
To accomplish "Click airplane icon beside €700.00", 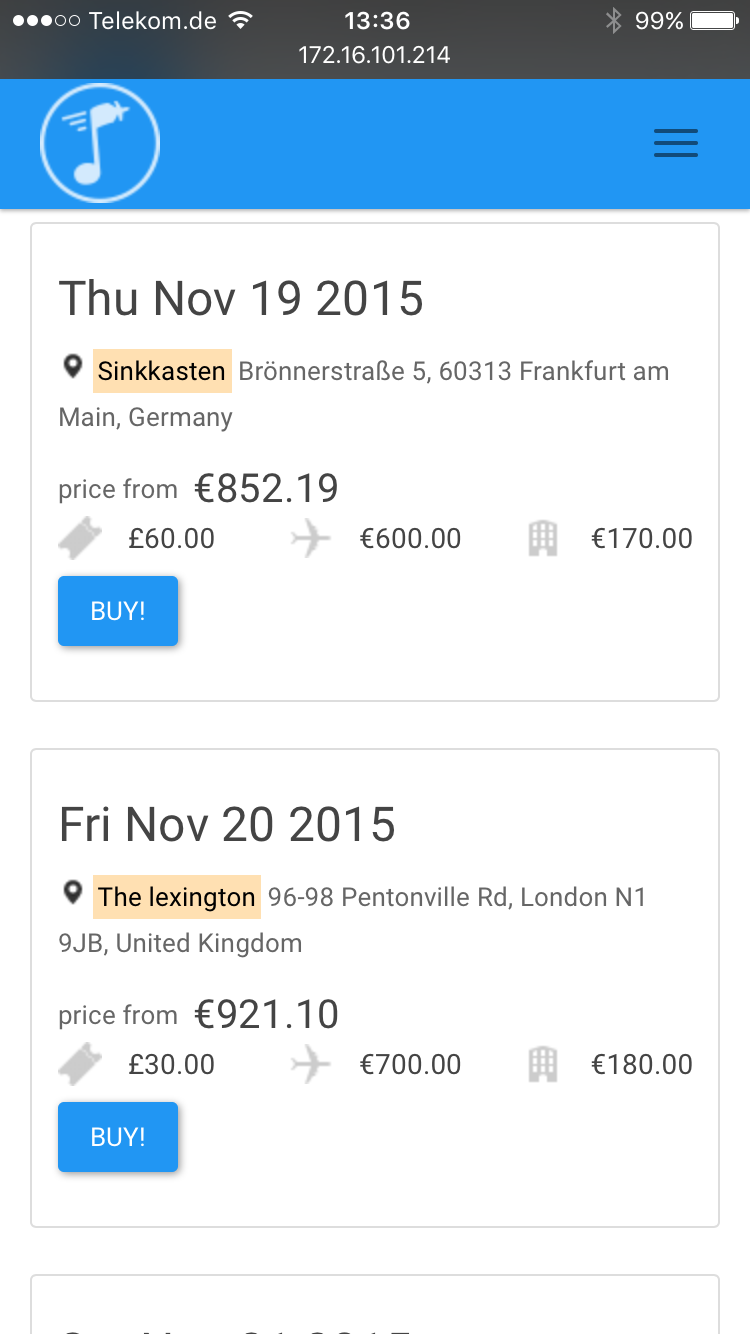I will (x=311, y=1065).
